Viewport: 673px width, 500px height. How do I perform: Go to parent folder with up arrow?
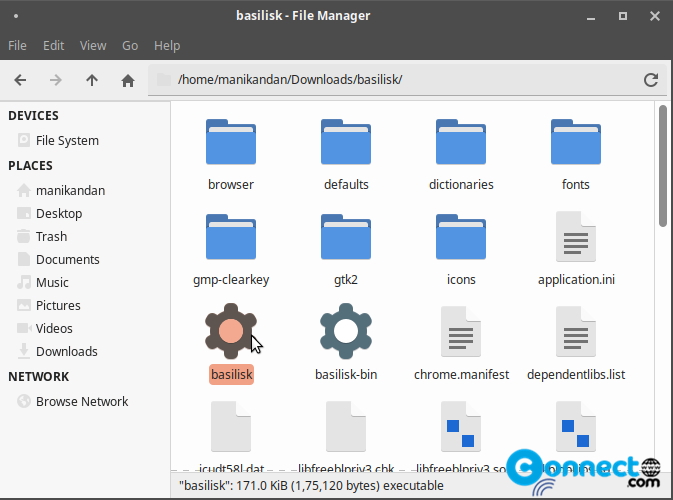coord(92,80)
